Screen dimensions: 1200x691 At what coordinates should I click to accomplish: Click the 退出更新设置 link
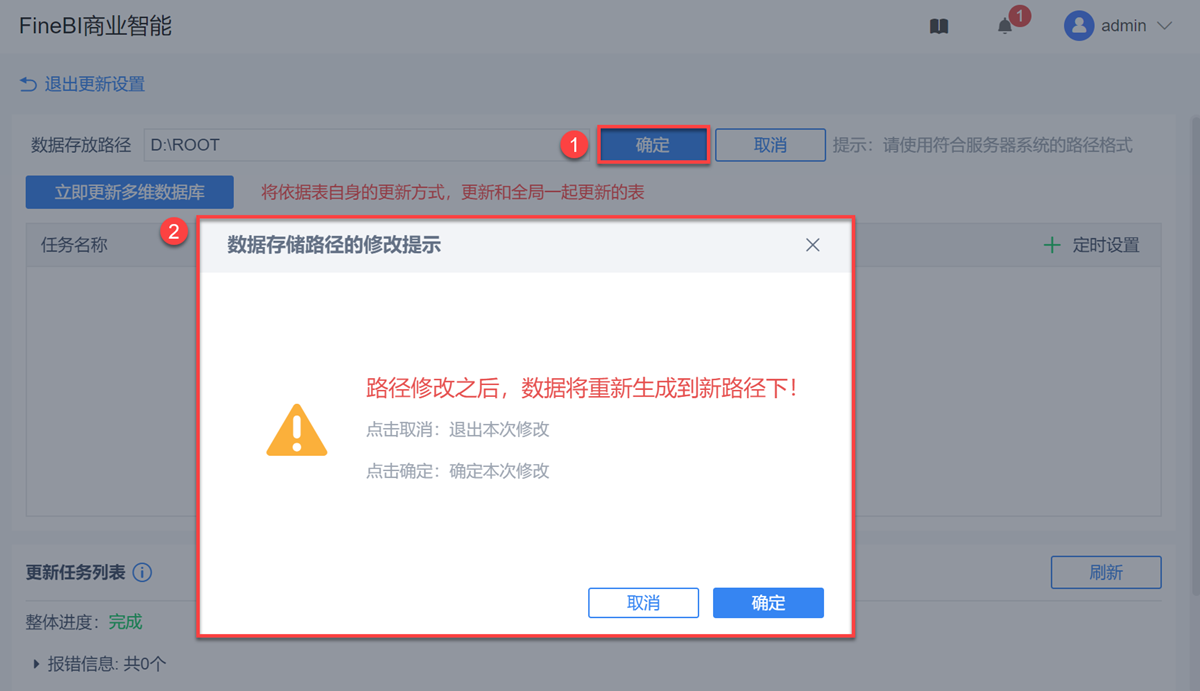pos(95,84)
